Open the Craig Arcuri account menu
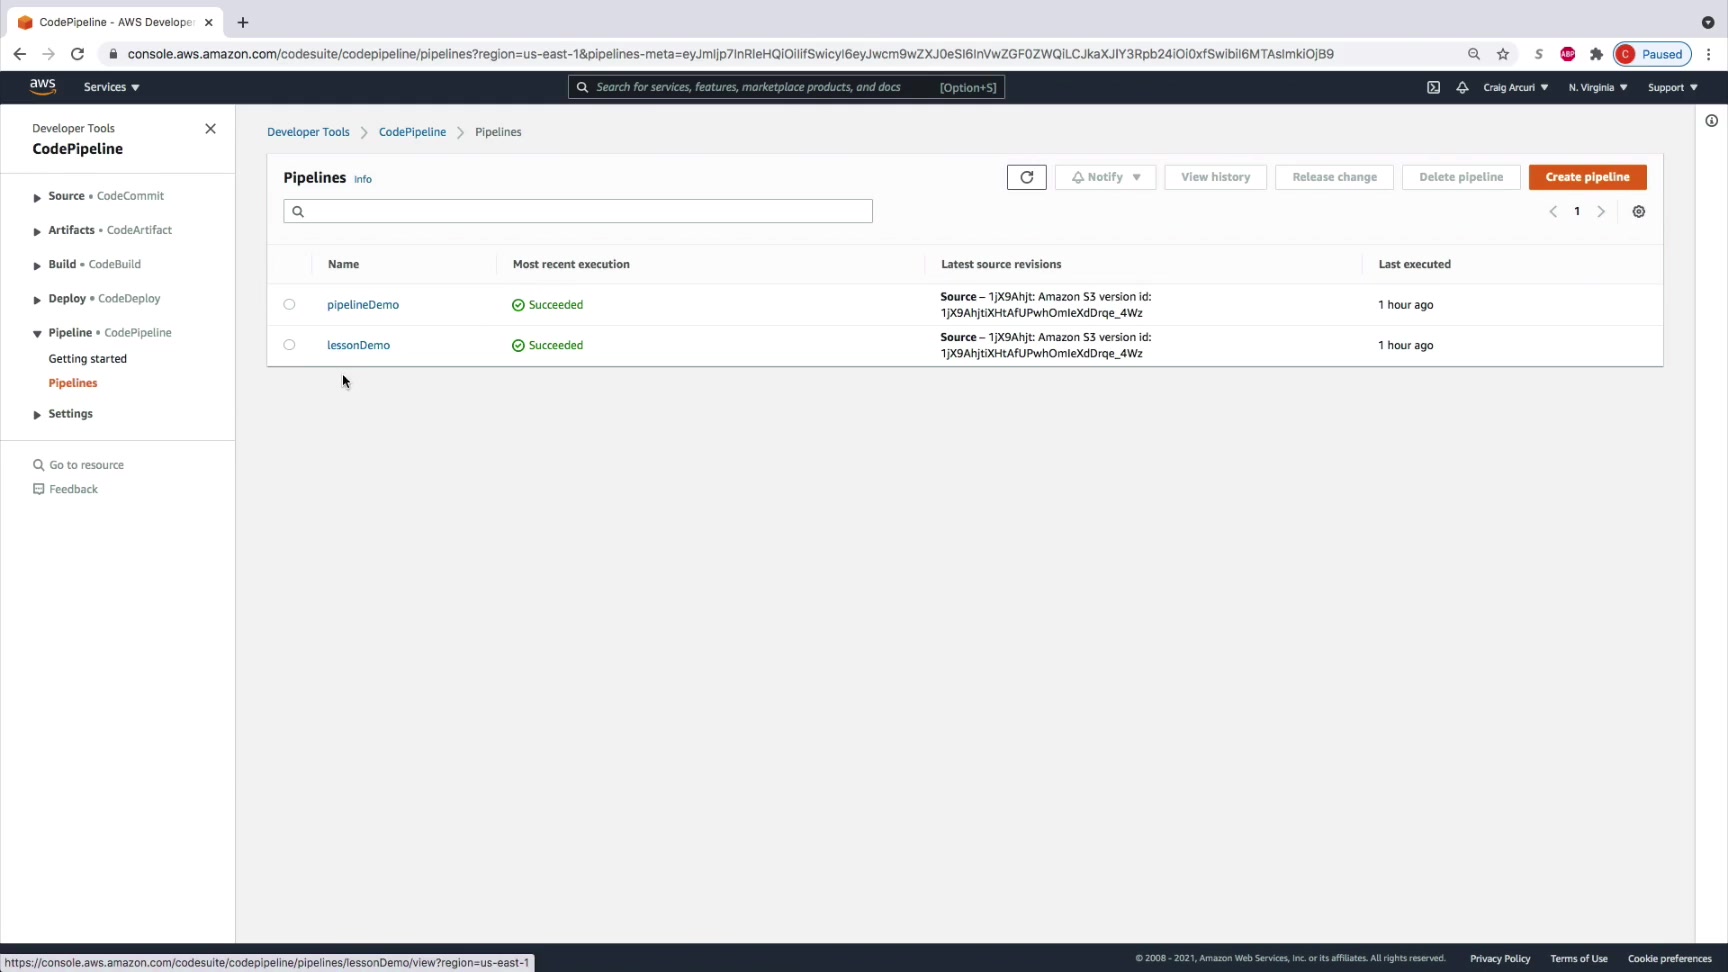Screen dimensions: 1728x972 point(1515,87)
